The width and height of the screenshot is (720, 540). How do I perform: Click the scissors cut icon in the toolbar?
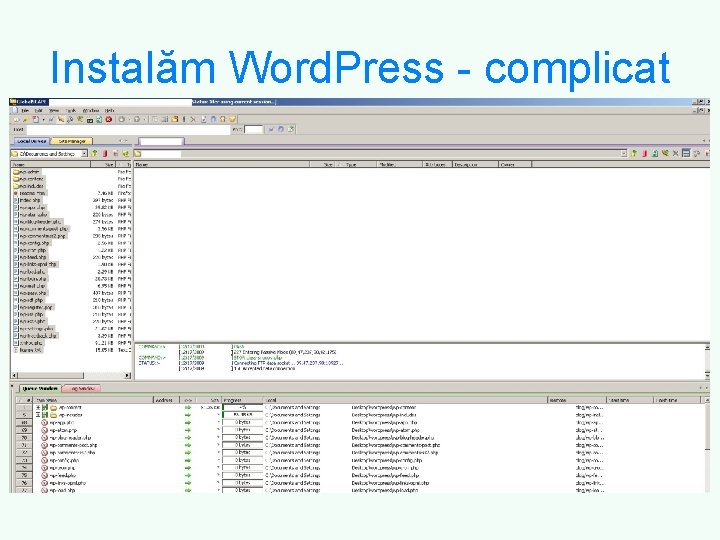point(193,119)
